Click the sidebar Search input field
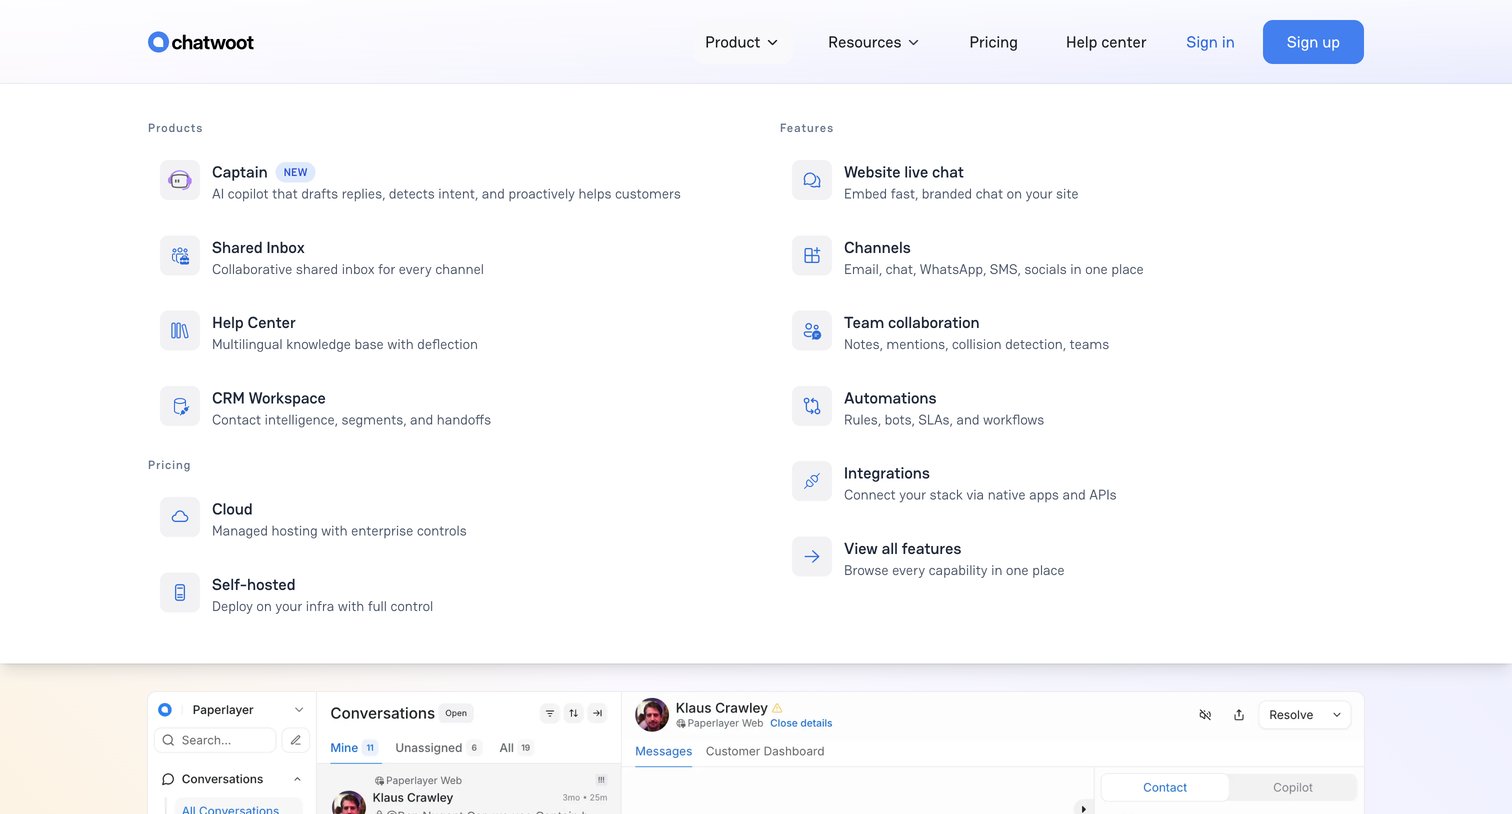 [x=216, y=740]
